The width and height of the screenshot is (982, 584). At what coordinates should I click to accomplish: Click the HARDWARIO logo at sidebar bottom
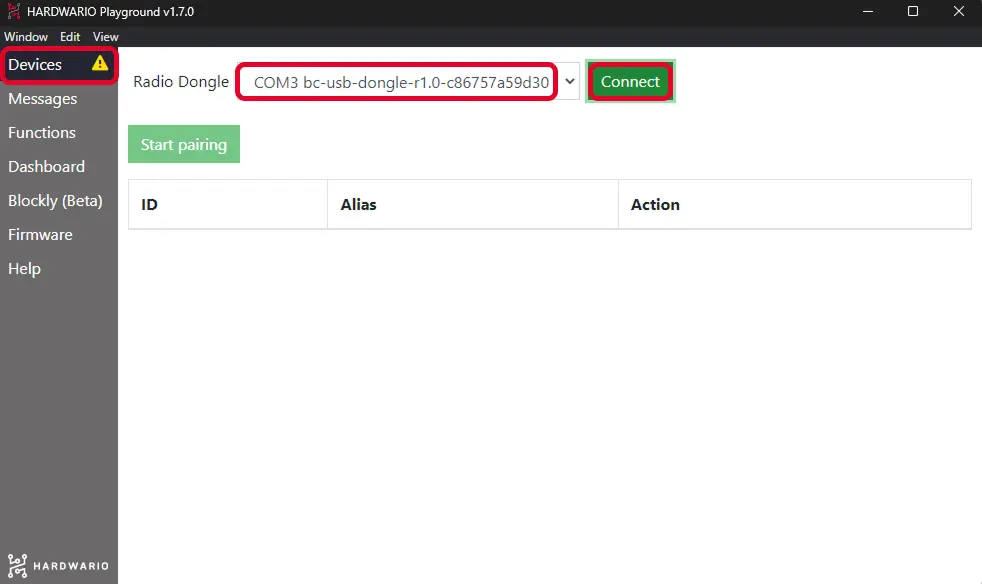pos(58,566)
